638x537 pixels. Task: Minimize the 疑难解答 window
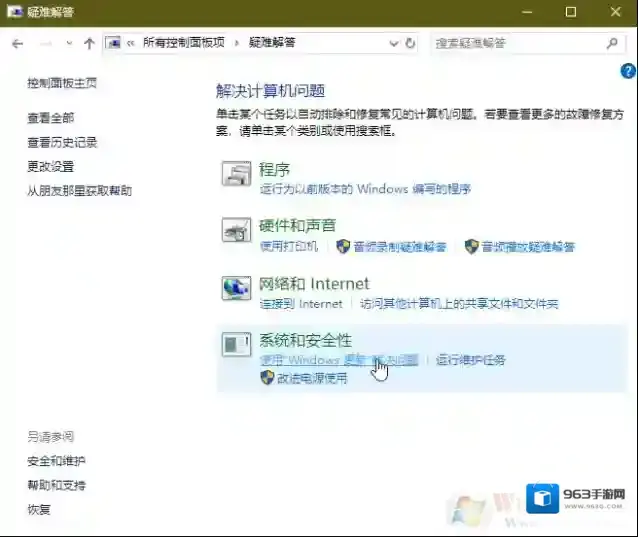pos(527,12)
